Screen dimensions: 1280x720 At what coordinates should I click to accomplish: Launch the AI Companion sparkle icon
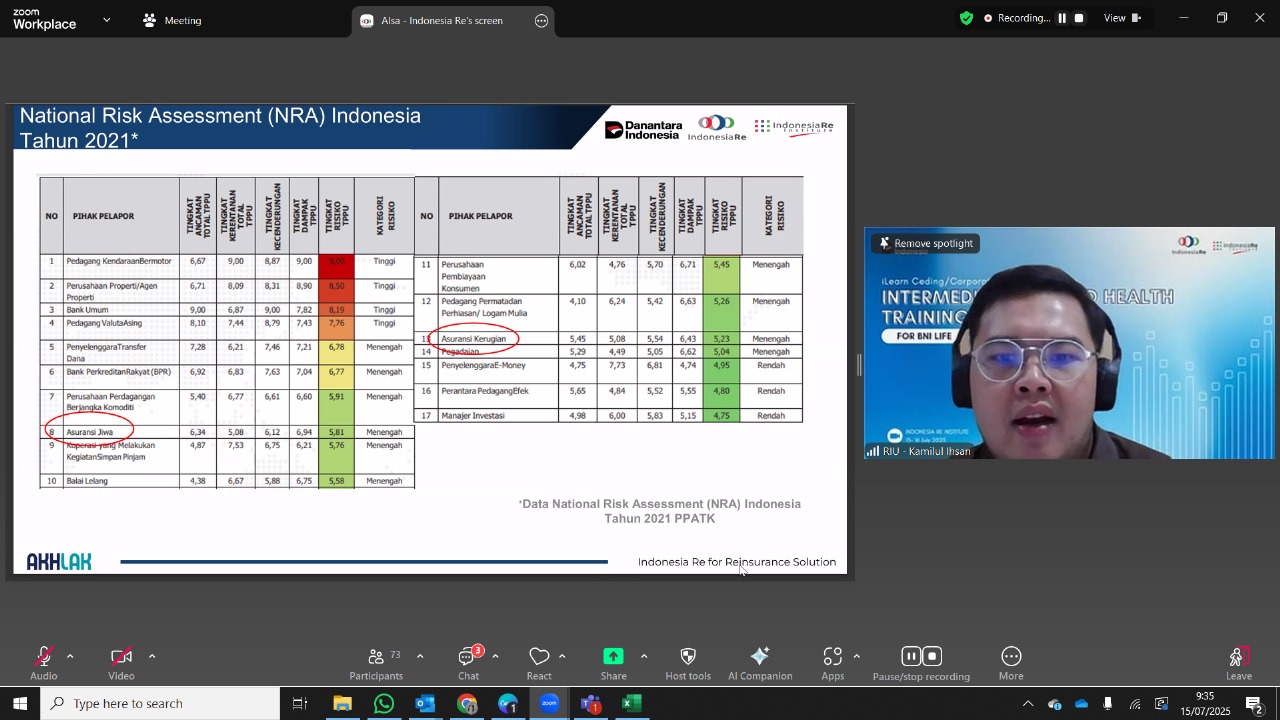click(760, 657)
